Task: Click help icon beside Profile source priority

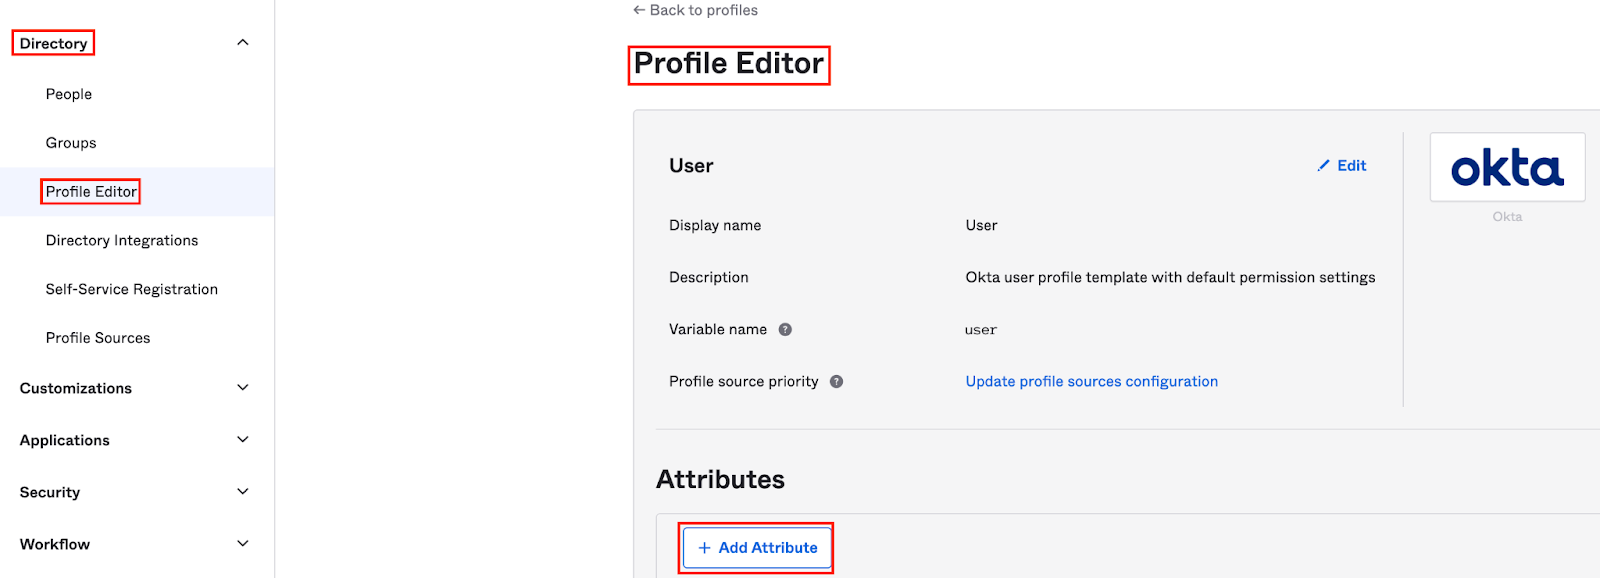Action: pos(836,382)
